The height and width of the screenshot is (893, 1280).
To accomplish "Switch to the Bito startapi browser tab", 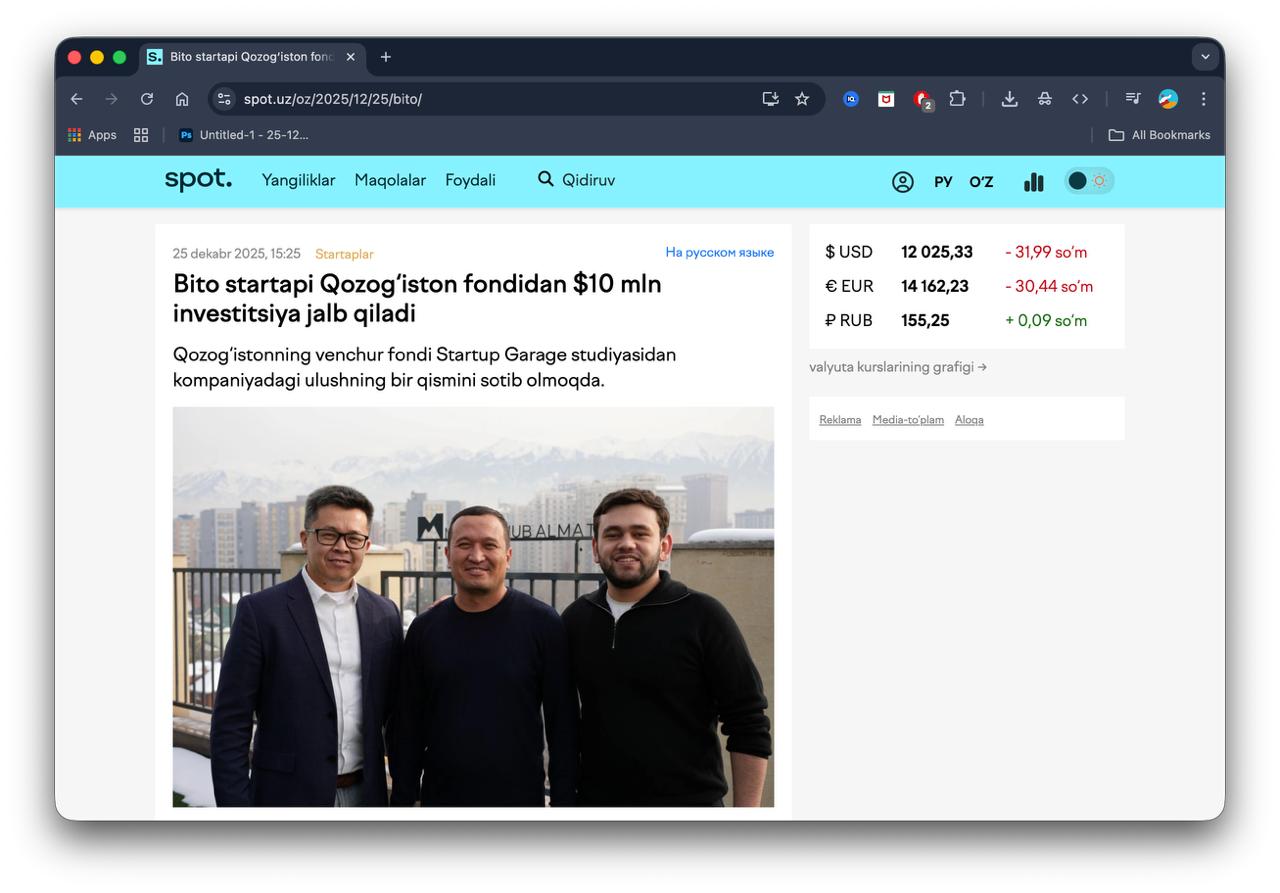I will (247, 57).
